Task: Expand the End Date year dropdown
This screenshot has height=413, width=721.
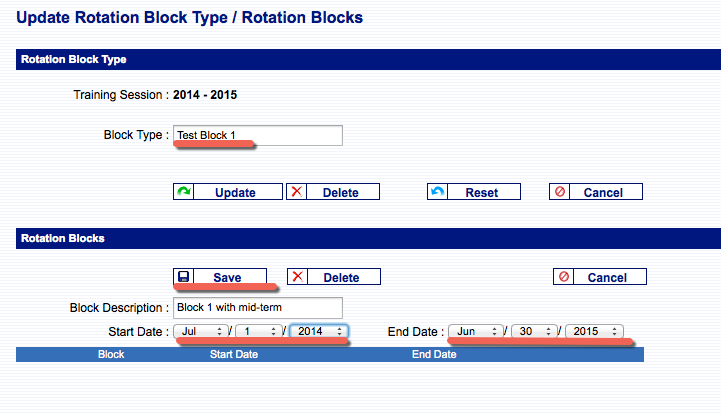Action: click(x=594, y=331)
